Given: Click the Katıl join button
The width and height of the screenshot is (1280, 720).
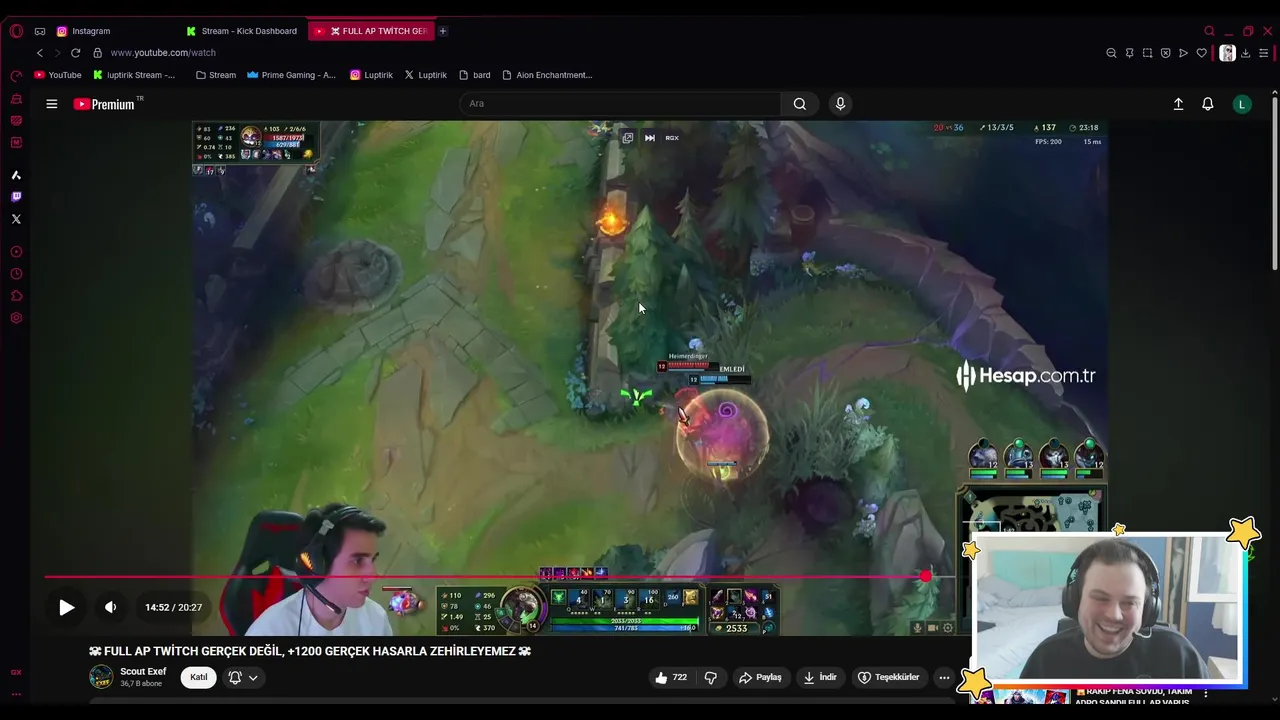Looking at the screenshot, I should coord(199,677).
